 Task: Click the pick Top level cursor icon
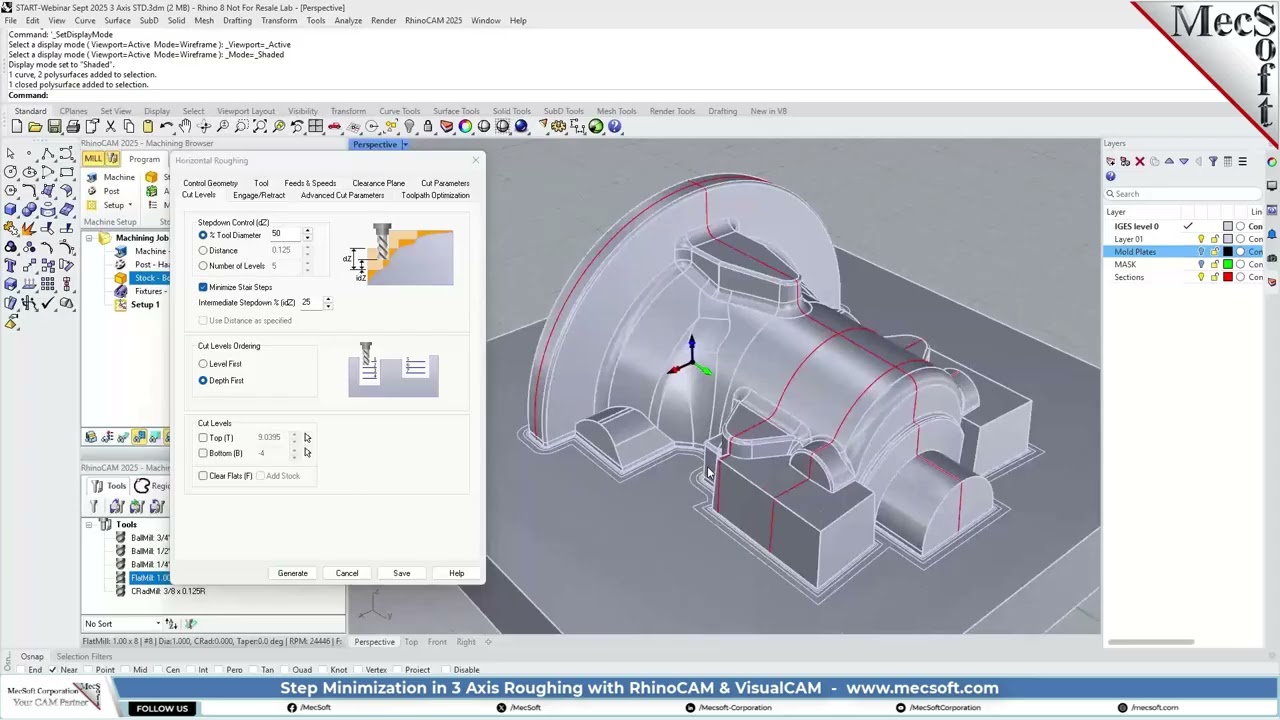coord(307,438)
